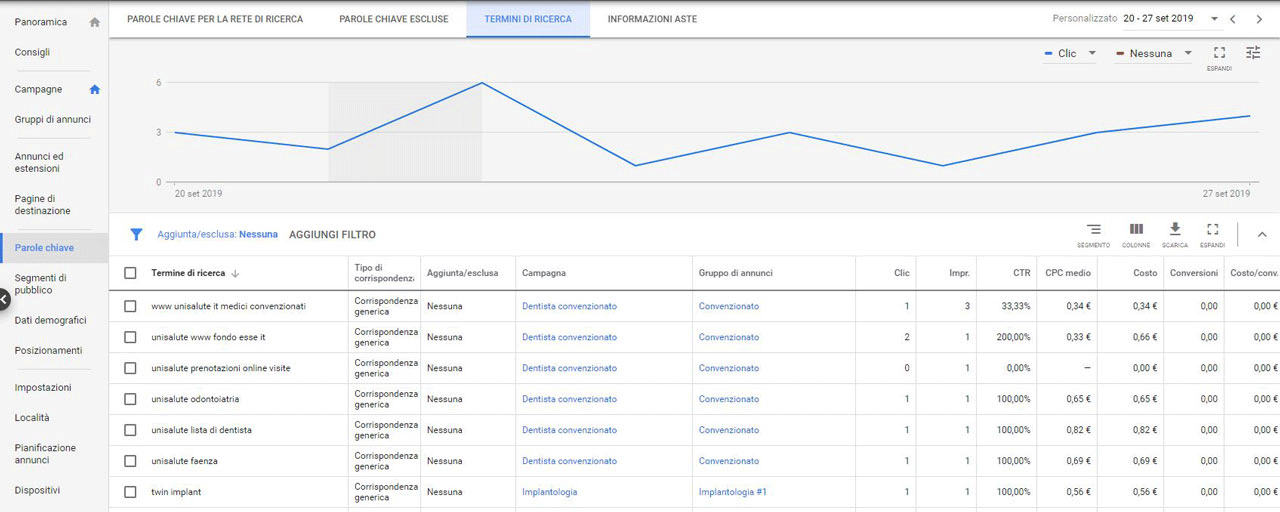The width and height of the screenshot is (1280, 512).
Task: Collapse the sidebar with the black arrow
Action: point(3,298)
